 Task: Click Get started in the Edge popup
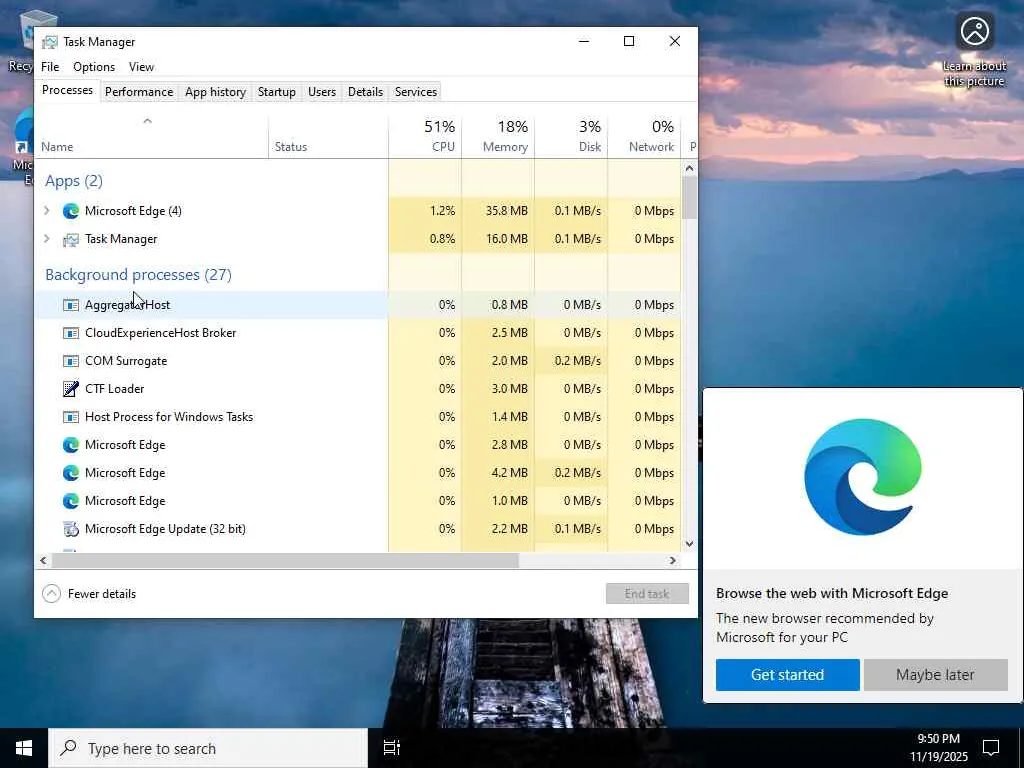[x=788, y=675]
